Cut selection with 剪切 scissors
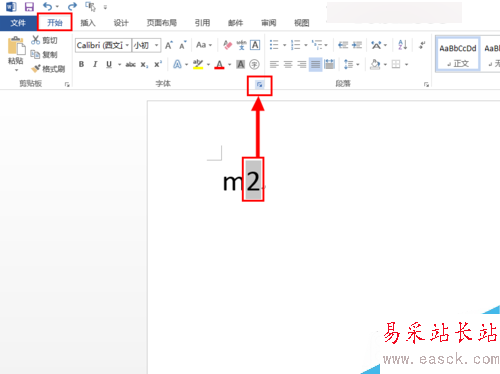This screenshot has height=374, width=500. pyautogui.click(x=44, y=40)
